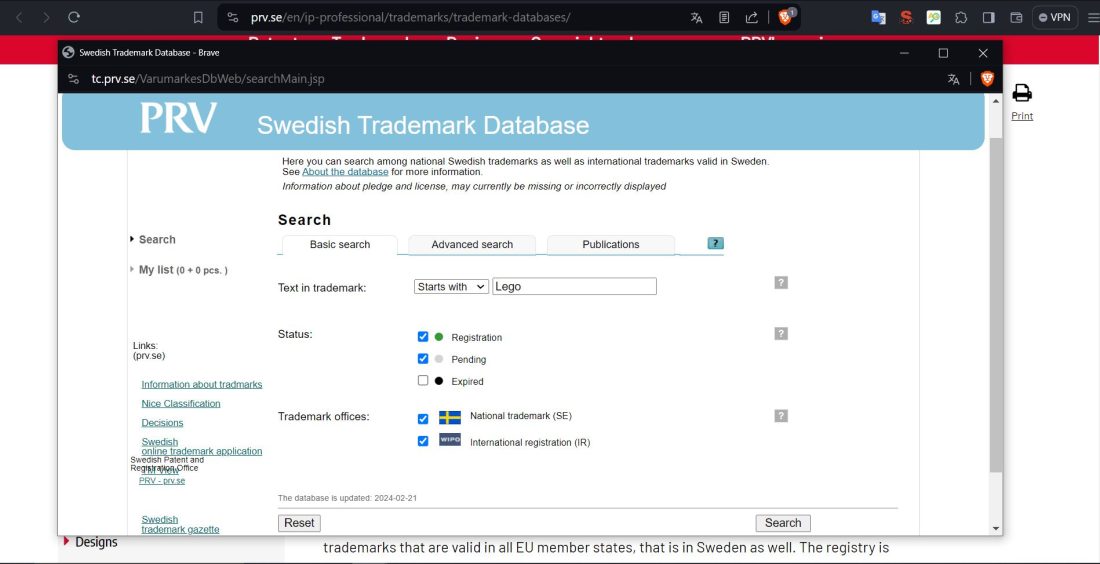1100x564 pixels.
Task: Click the blue help icon beside Publications tab
Action: pyautogui.click(x=715, y=243)
